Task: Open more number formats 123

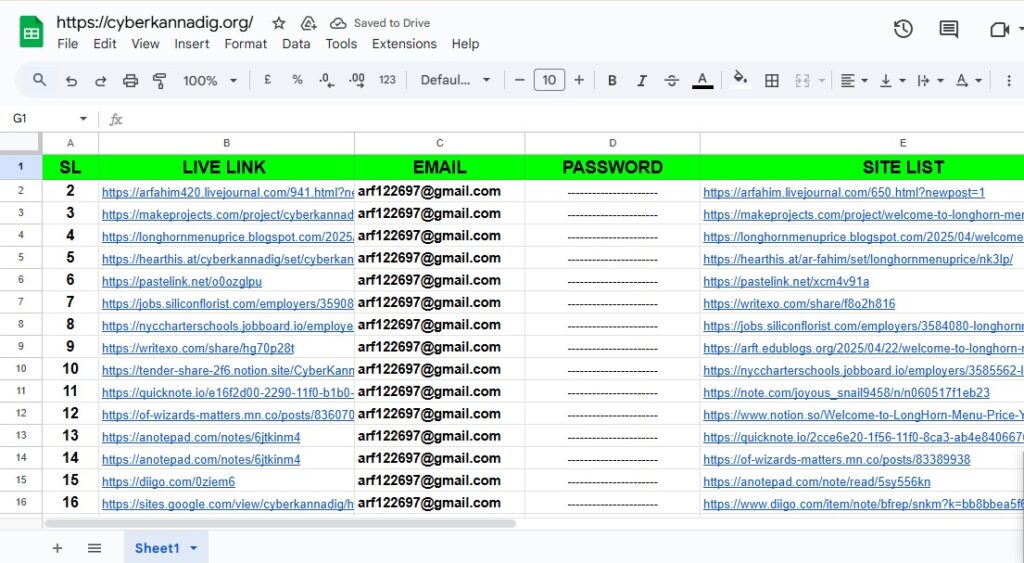Action: point(387,80)
